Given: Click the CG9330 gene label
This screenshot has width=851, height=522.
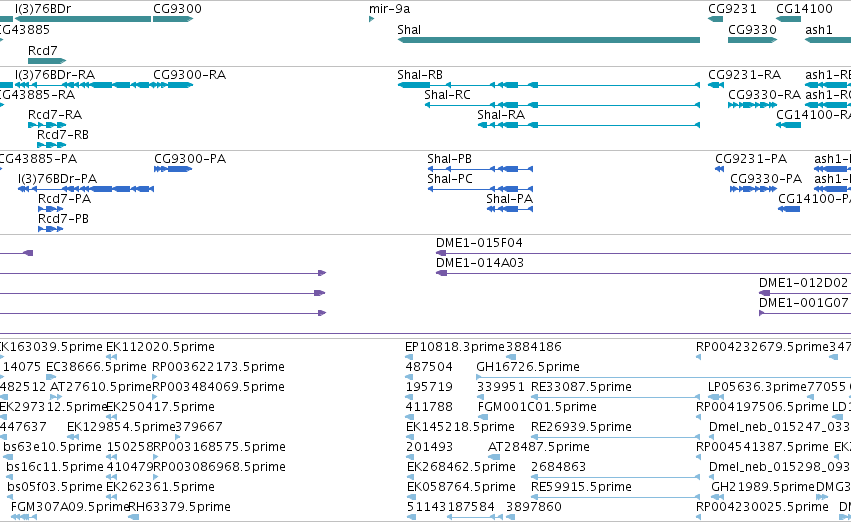Looking at the screenshot, I should (x=752, y=30).
